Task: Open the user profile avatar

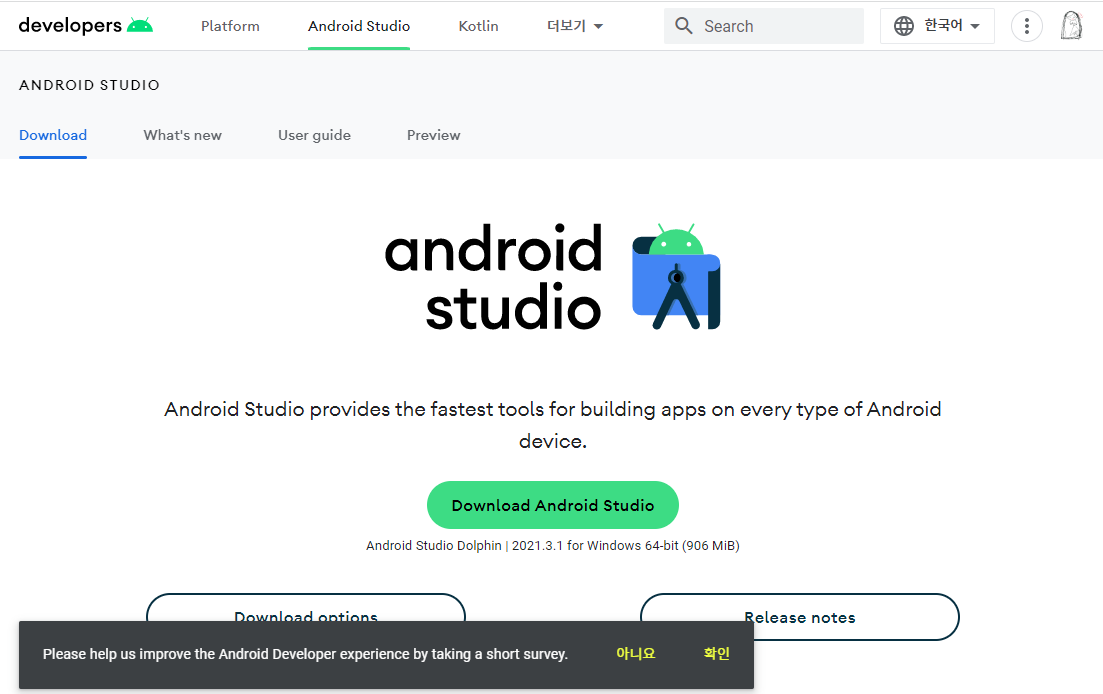Action: [x=1071, y=26]
